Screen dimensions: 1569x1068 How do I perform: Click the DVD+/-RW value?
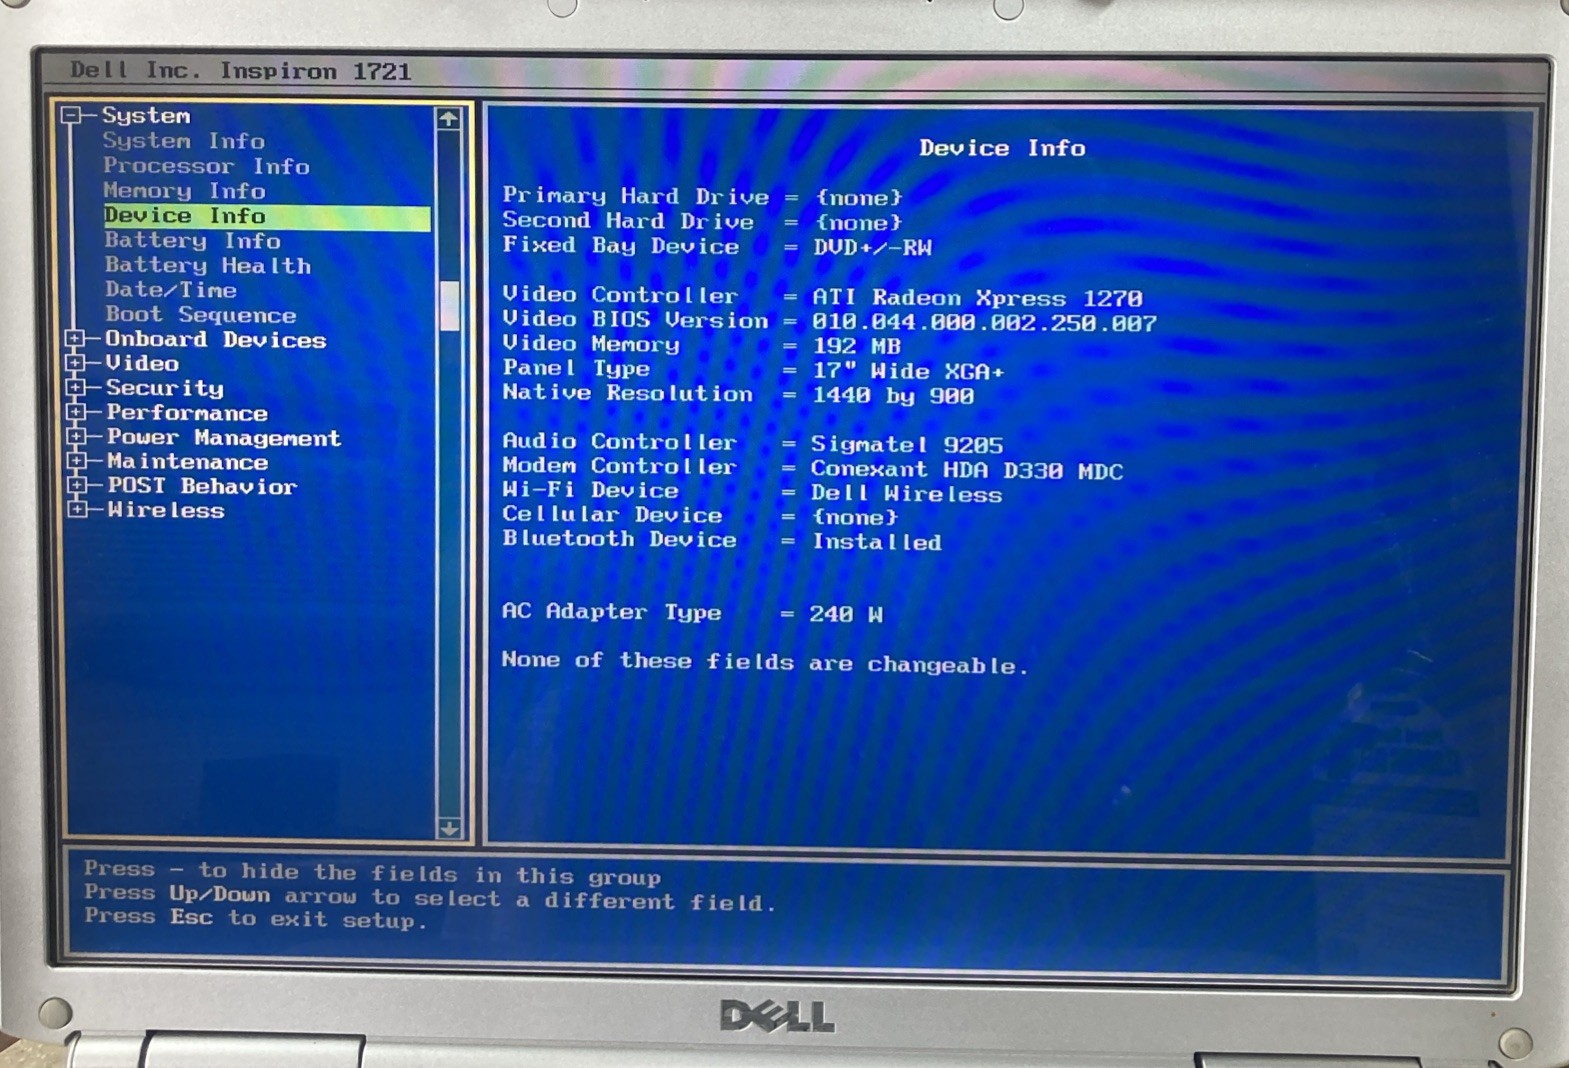pos(872,247)
